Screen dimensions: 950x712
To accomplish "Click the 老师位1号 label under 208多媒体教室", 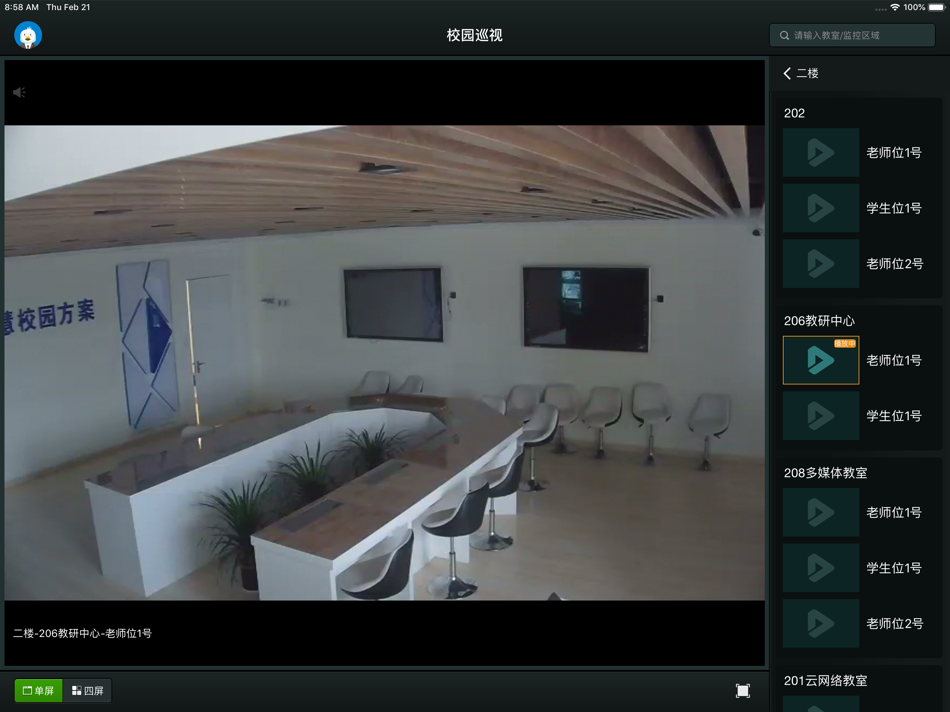I will (894, 513).
